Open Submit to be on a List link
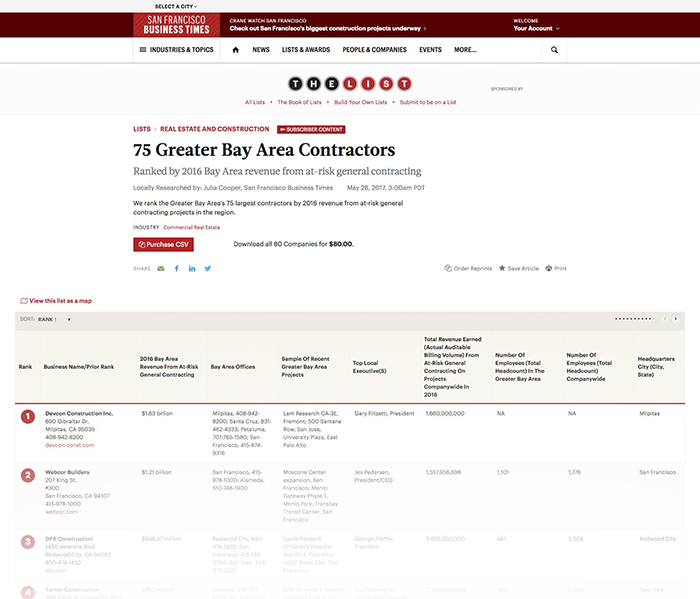The image size is (700, 599). click(428, 102)
